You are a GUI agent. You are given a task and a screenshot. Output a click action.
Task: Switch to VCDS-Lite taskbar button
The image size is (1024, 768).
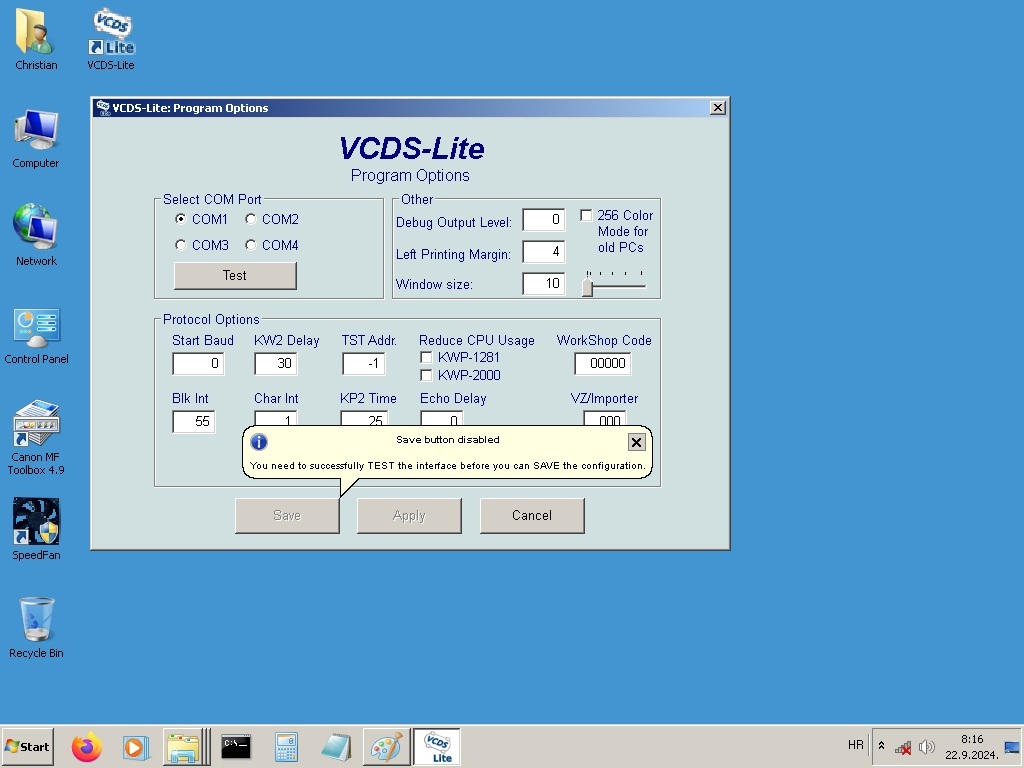(x=437, y=746)
